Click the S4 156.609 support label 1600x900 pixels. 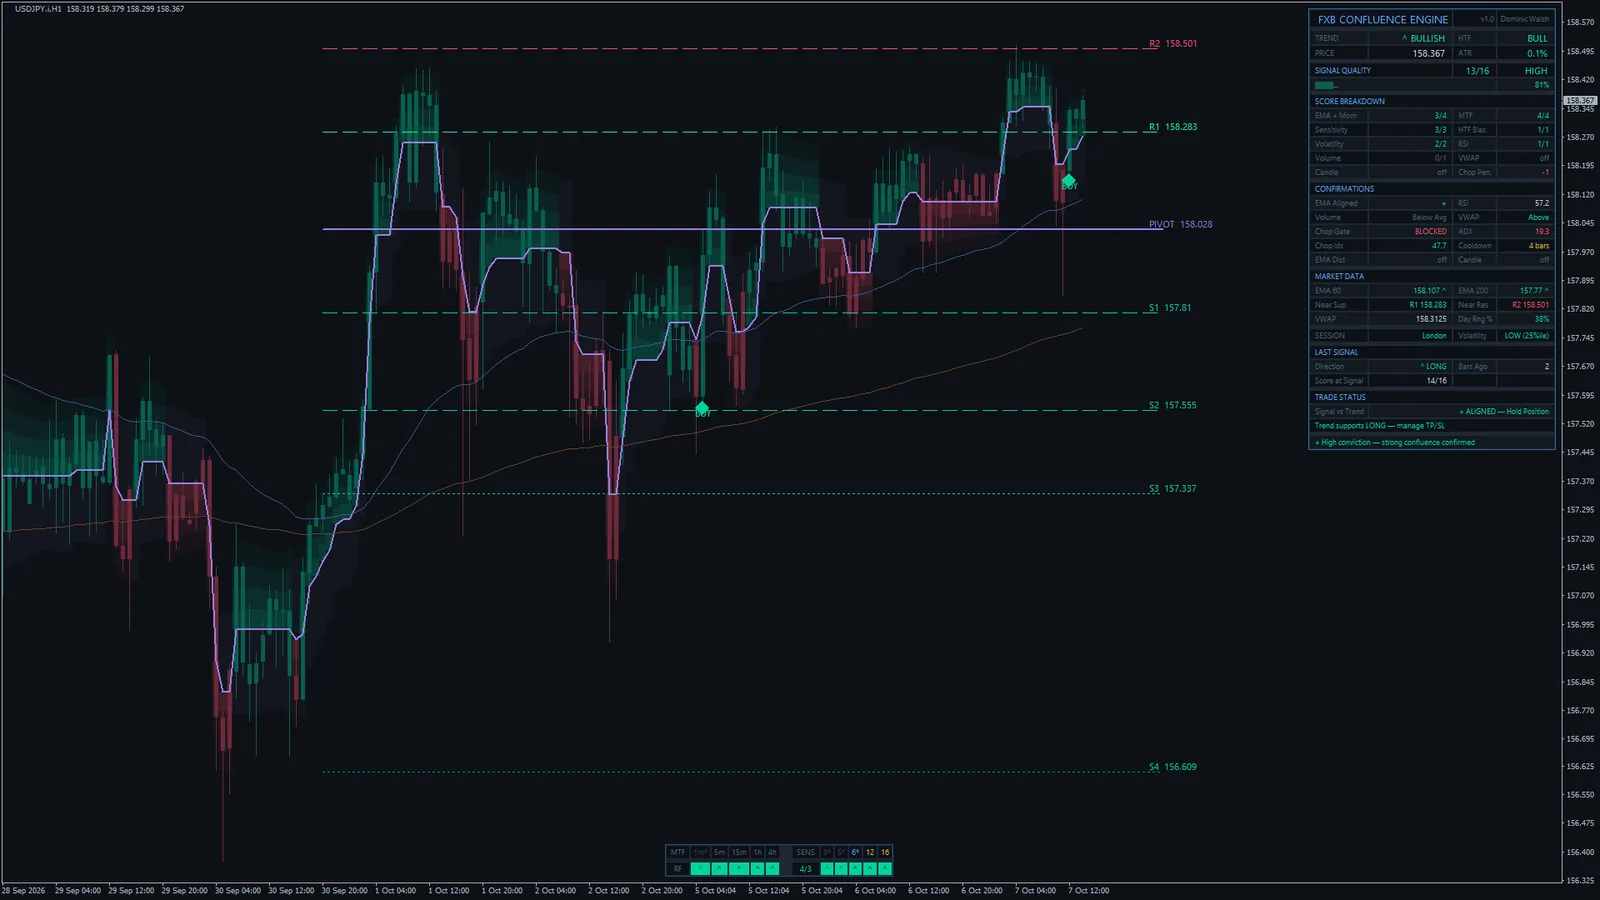click(1172, 767)
